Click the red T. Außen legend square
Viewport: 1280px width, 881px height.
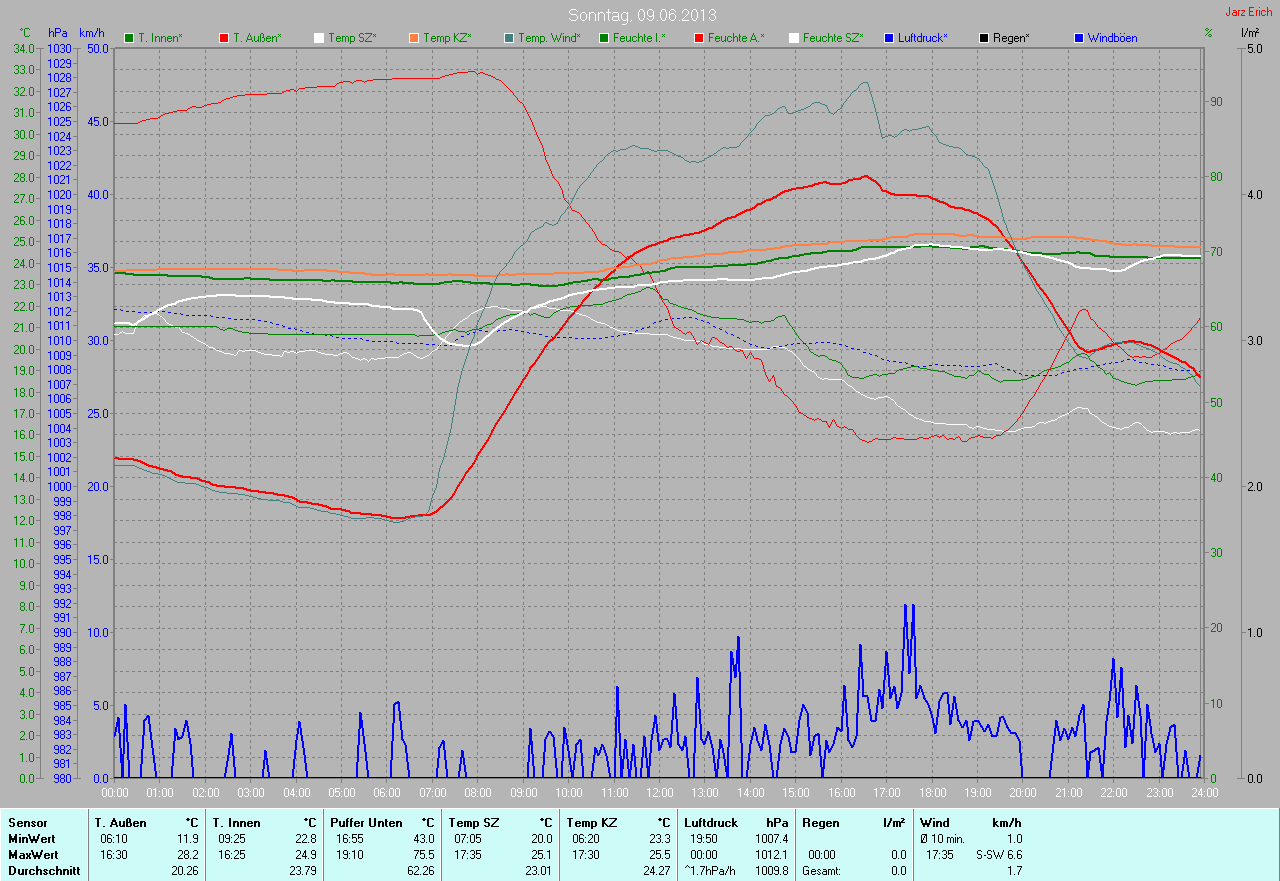point(224,38)
